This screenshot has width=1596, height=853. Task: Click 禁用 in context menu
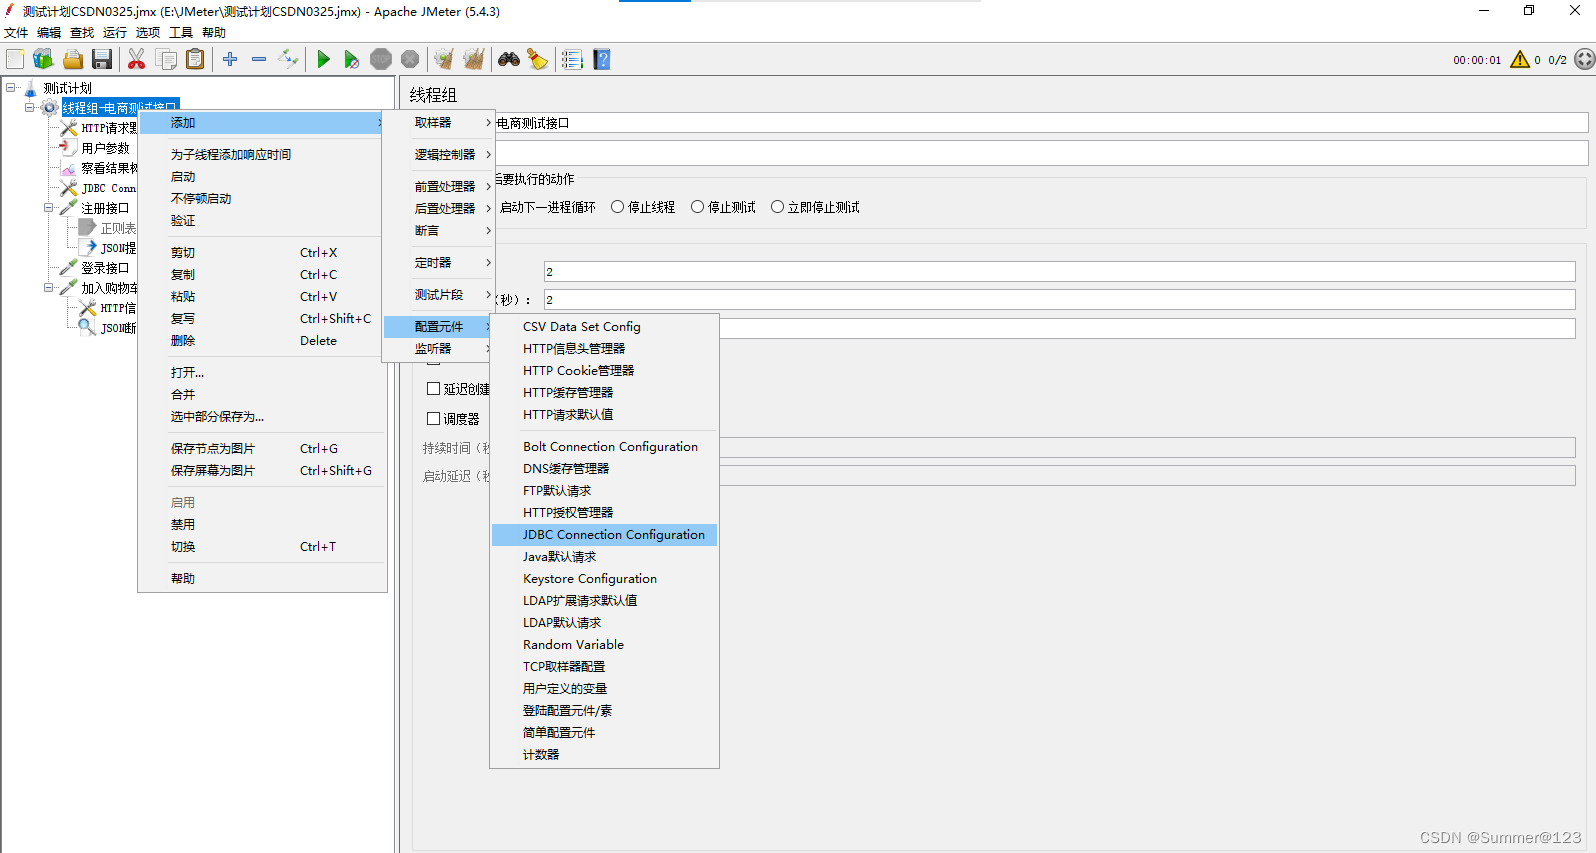click(262, 525)
